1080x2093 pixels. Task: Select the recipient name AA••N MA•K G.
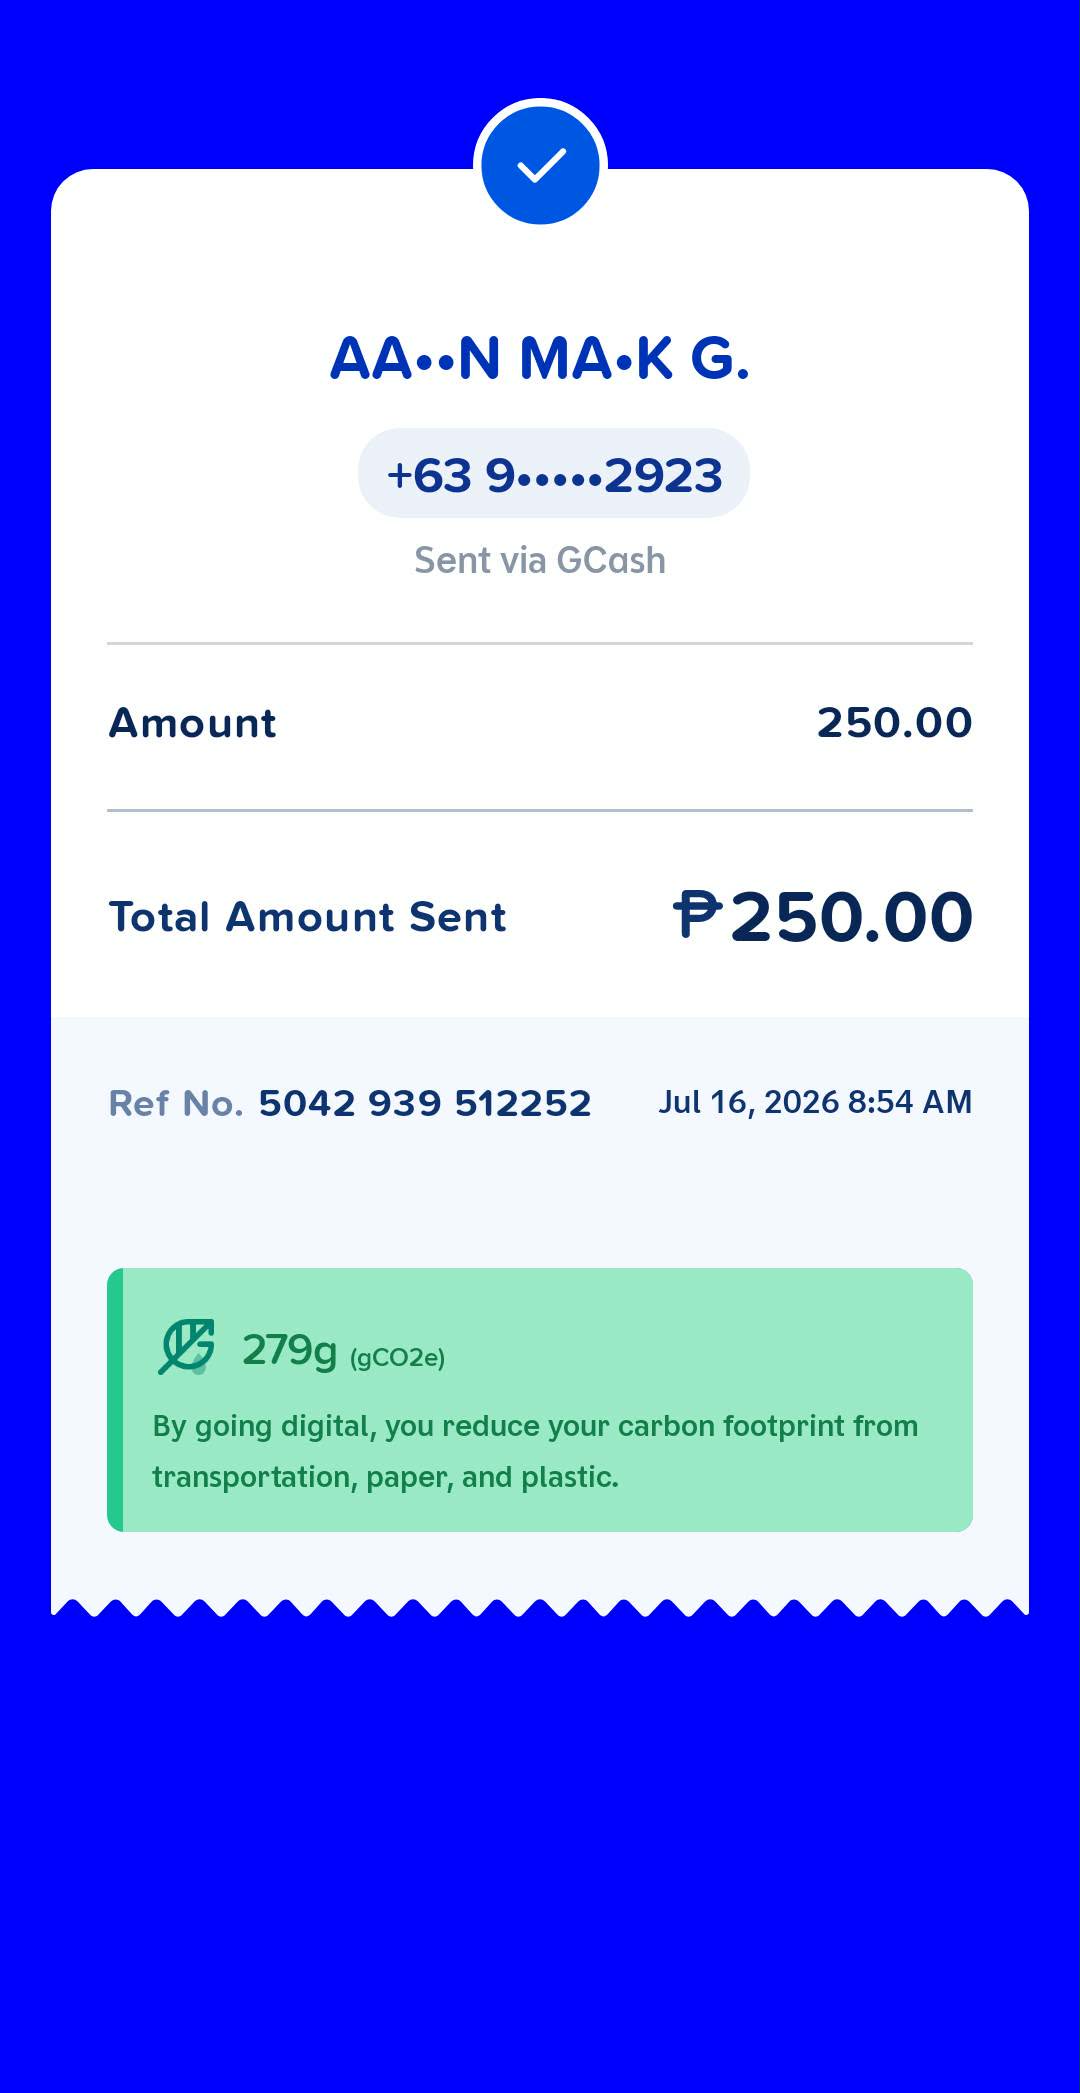pyautogui.click(x=540, y=358)
